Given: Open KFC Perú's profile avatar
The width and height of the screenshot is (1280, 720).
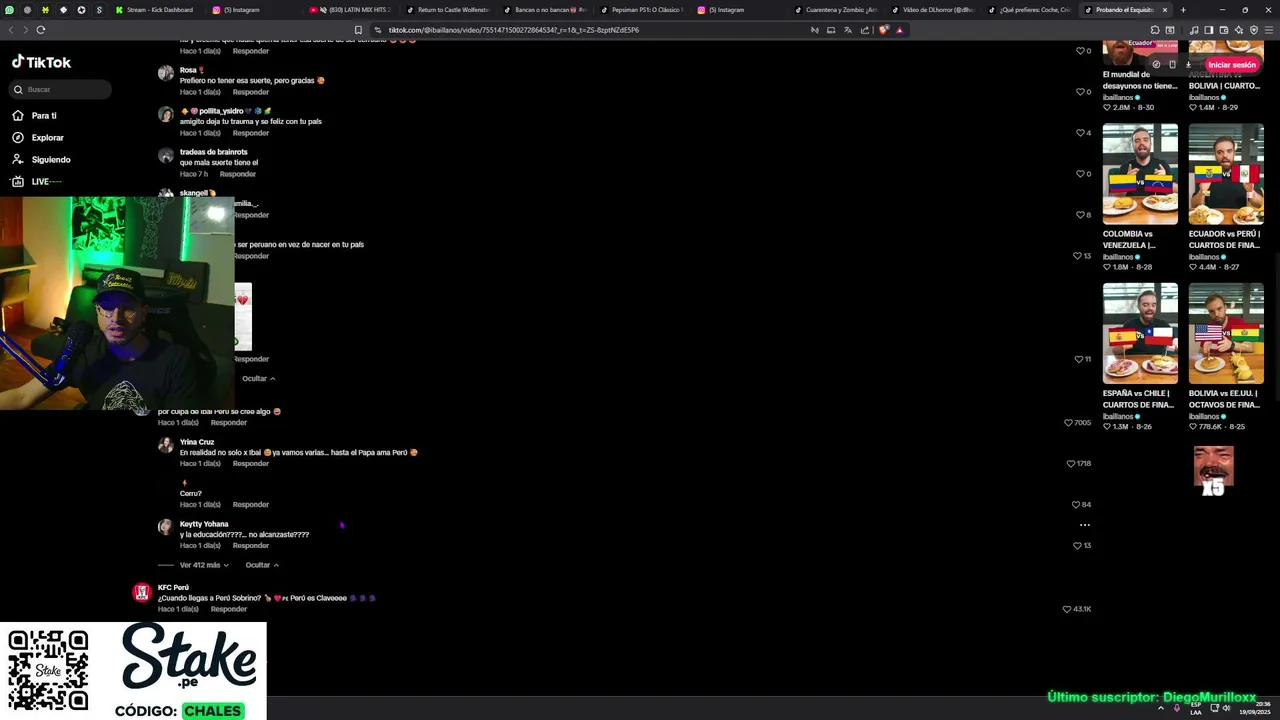Looking at the screenshot, I should [x=142, y=592].
